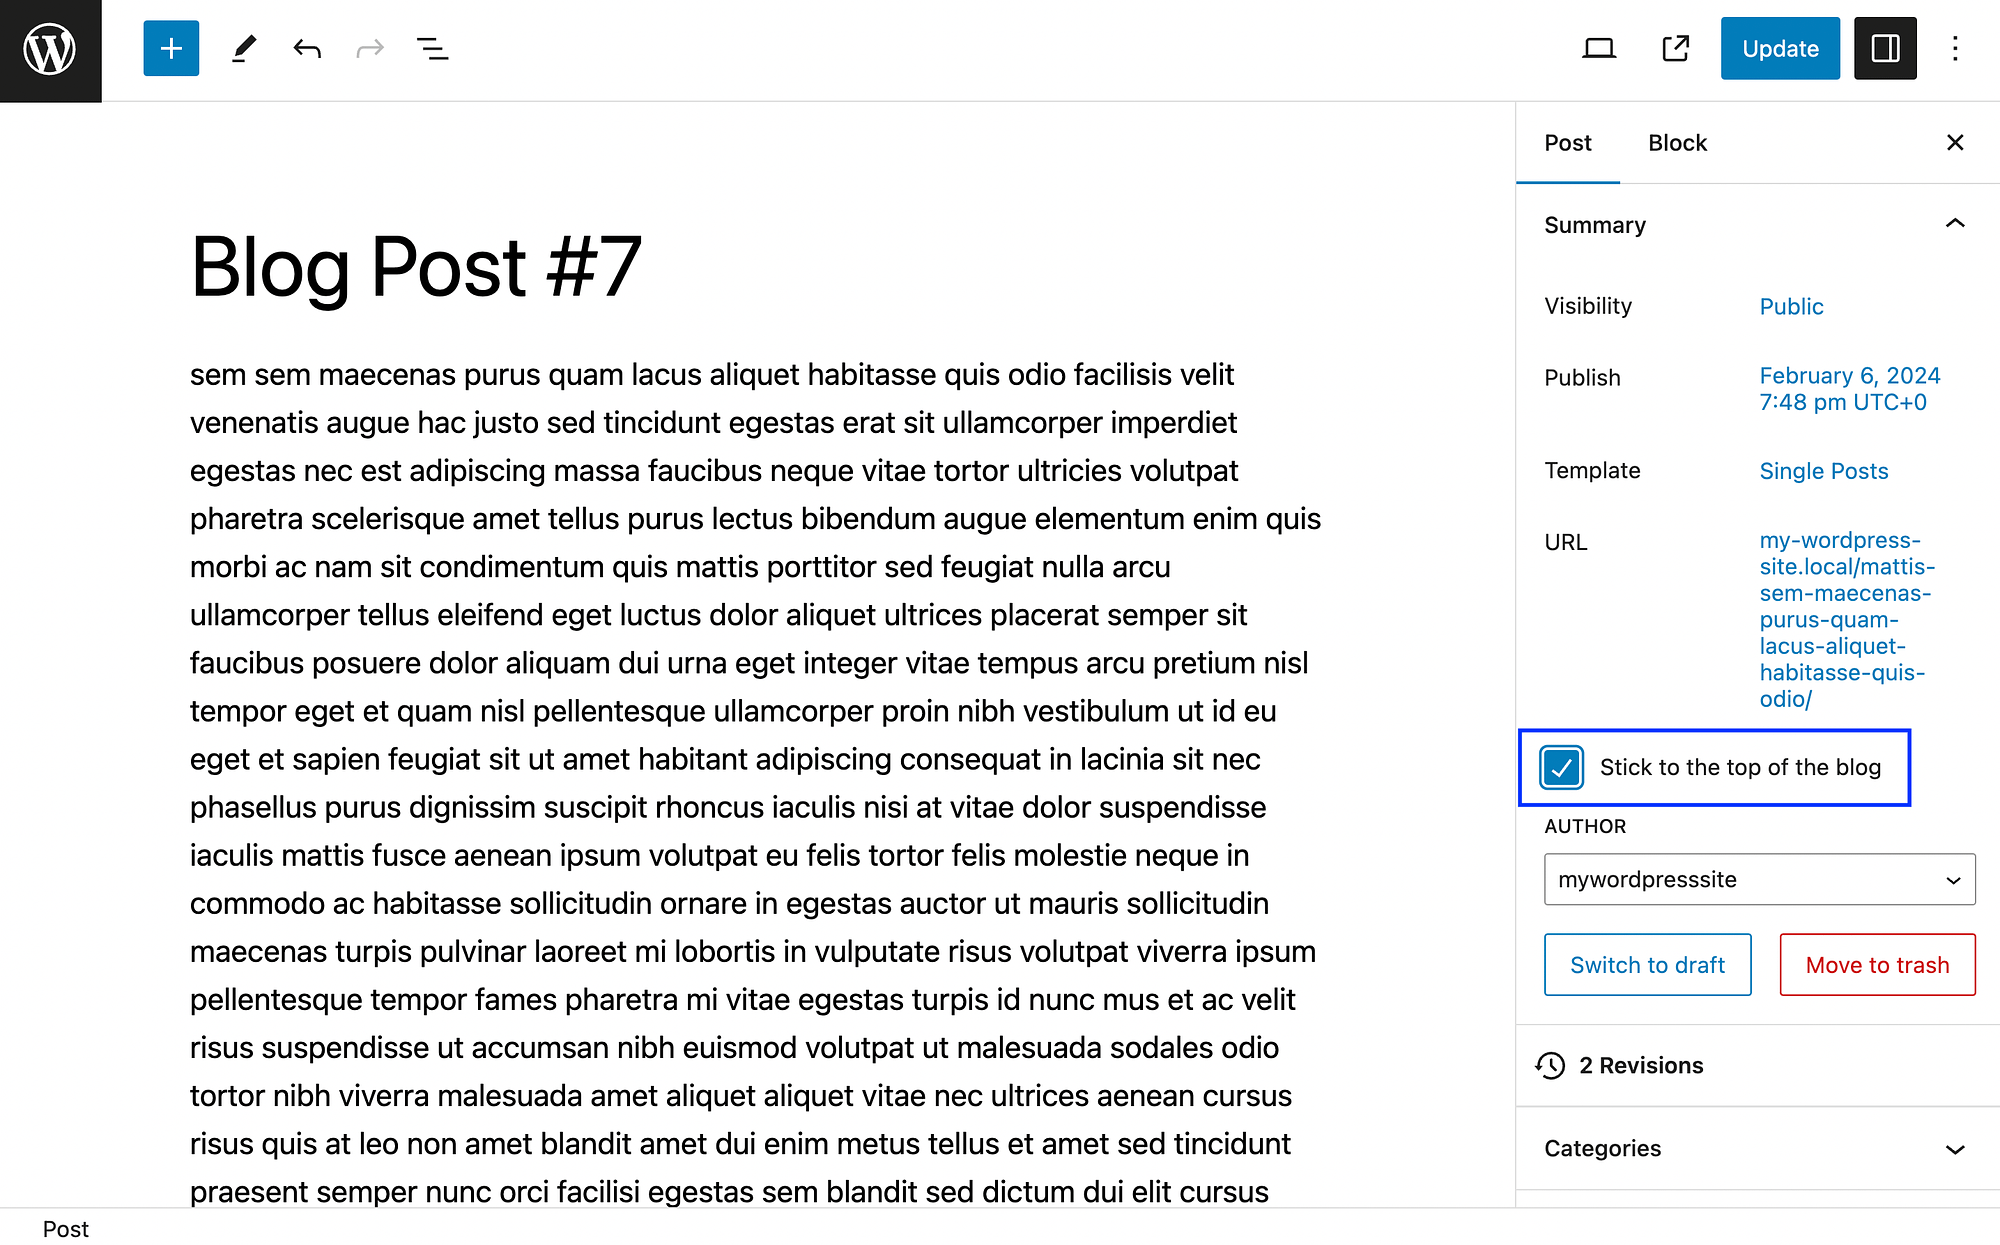Click the URL link to open post

coord(1847,618)
